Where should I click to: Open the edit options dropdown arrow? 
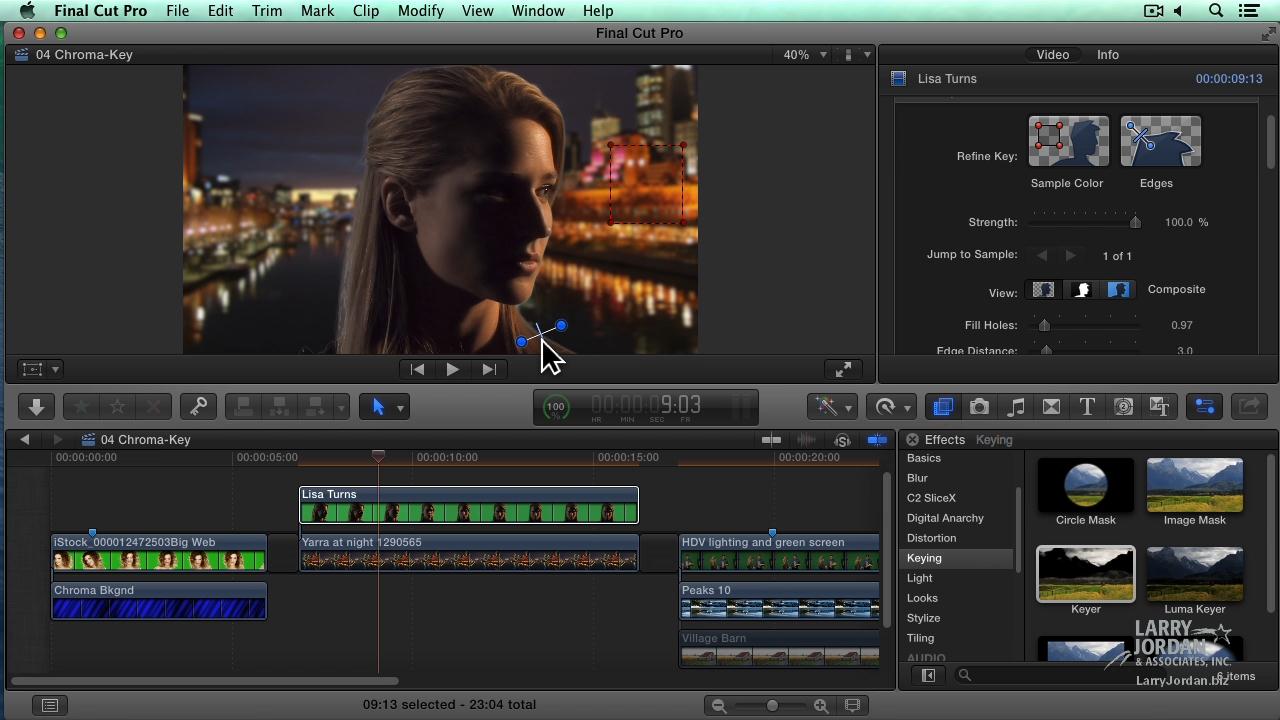pos(341,407)
